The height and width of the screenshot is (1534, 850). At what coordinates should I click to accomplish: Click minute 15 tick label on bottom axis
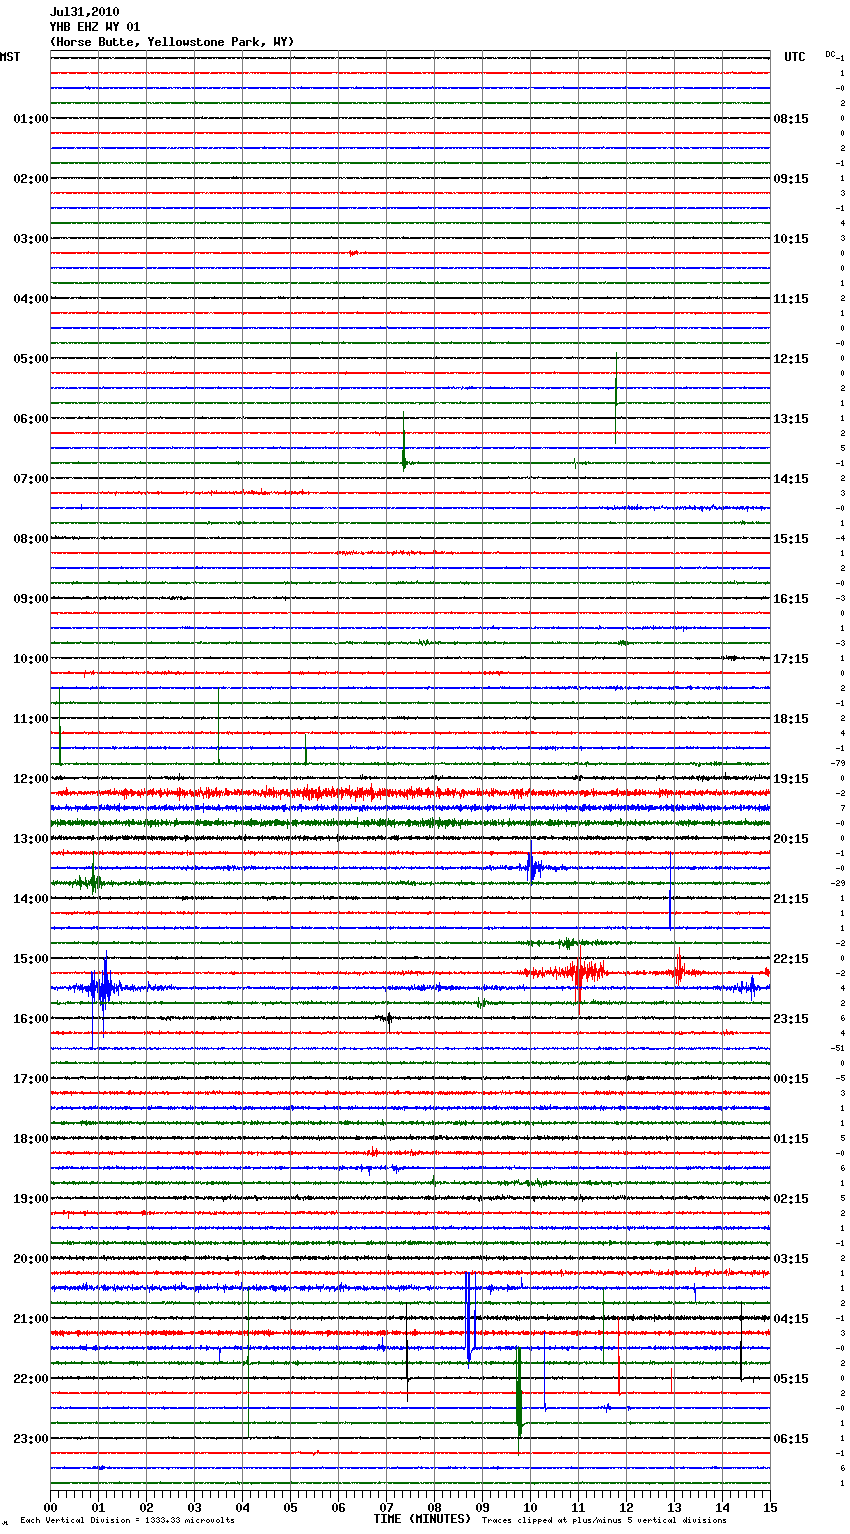click(x=770, y=1507)
